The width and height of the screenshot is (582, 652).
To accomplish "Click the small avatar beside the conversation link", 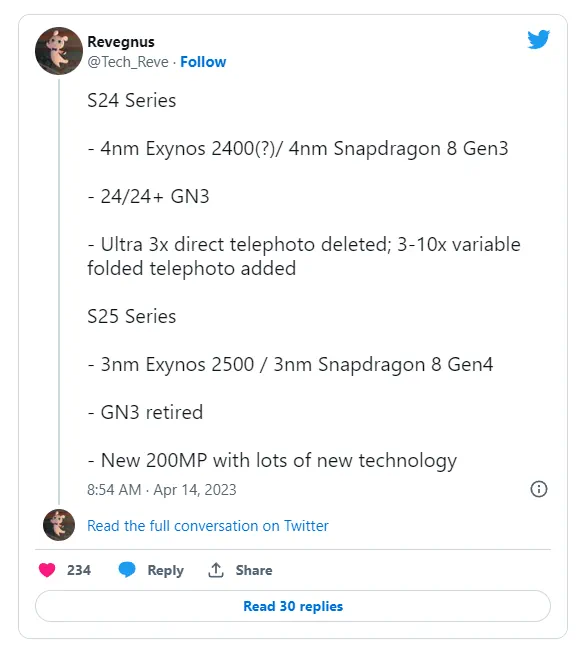I will tap(59, 525).
